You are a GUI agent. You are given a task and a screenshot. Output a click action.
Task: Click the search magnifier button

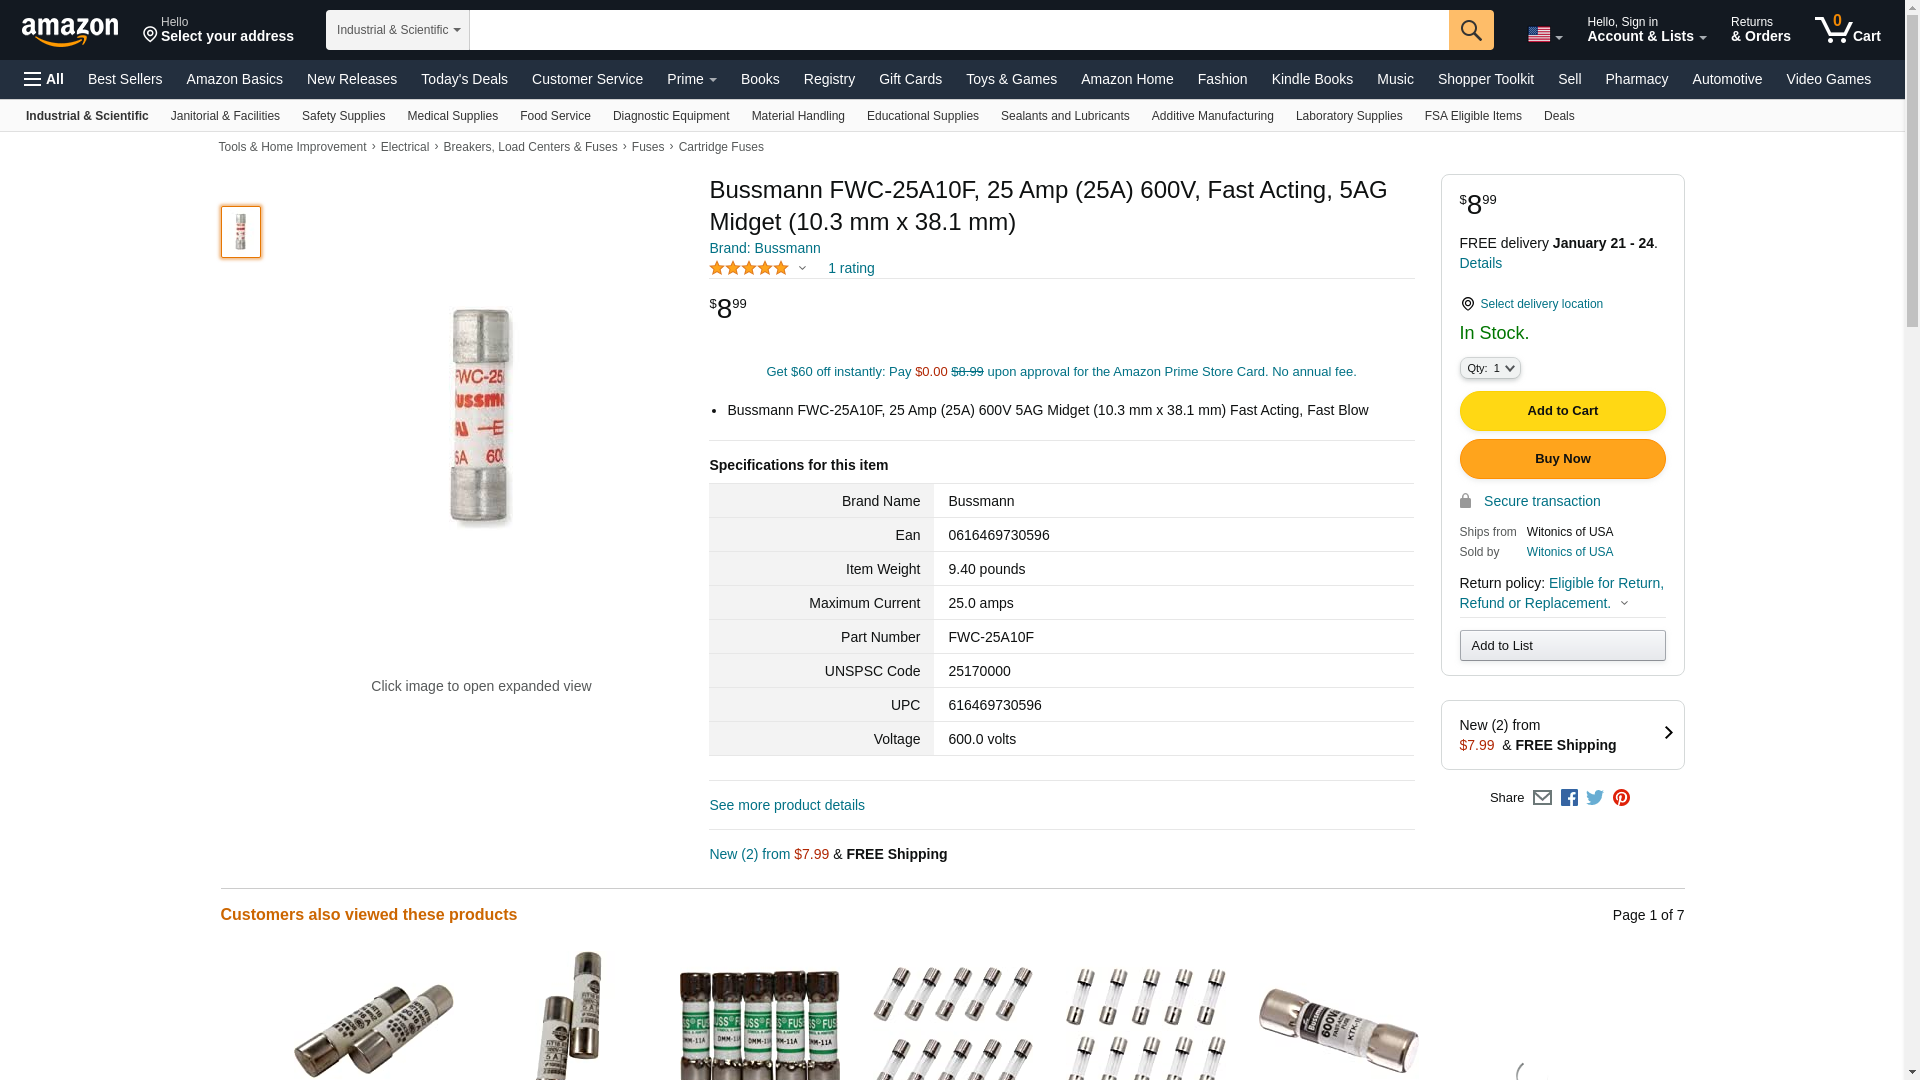click(1471, 30)
